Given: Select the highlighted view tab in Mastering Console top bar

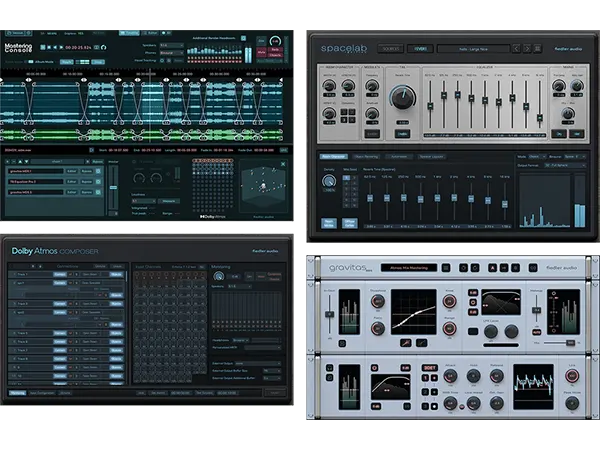Looking at the screenshot, I should point(129,33).
